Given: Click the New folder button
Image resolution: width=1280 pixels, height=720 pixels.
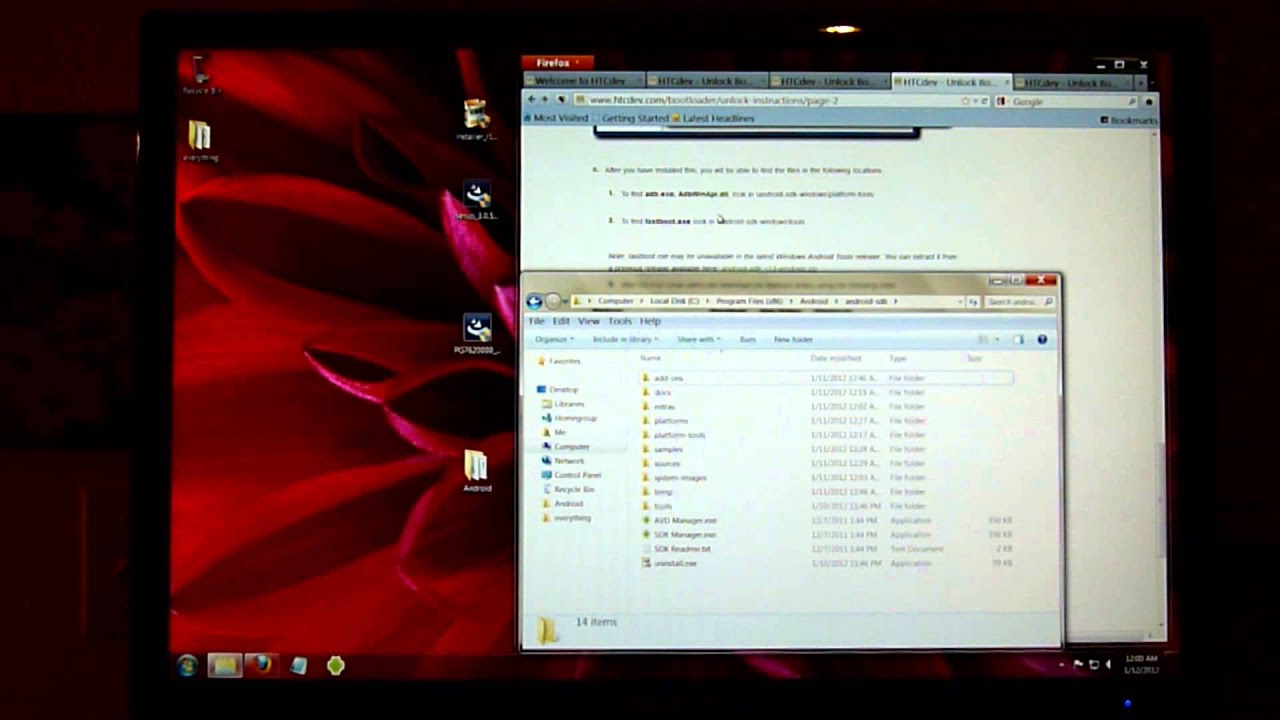Looking at the screenshot, I should [793, 340].
